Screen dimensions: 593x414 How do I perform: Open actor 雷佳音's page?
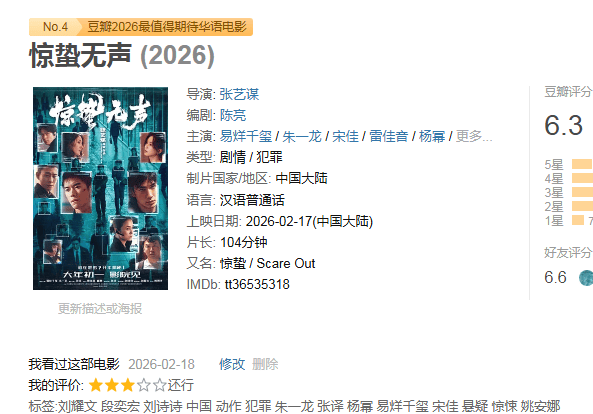click(x=388, y=136)
